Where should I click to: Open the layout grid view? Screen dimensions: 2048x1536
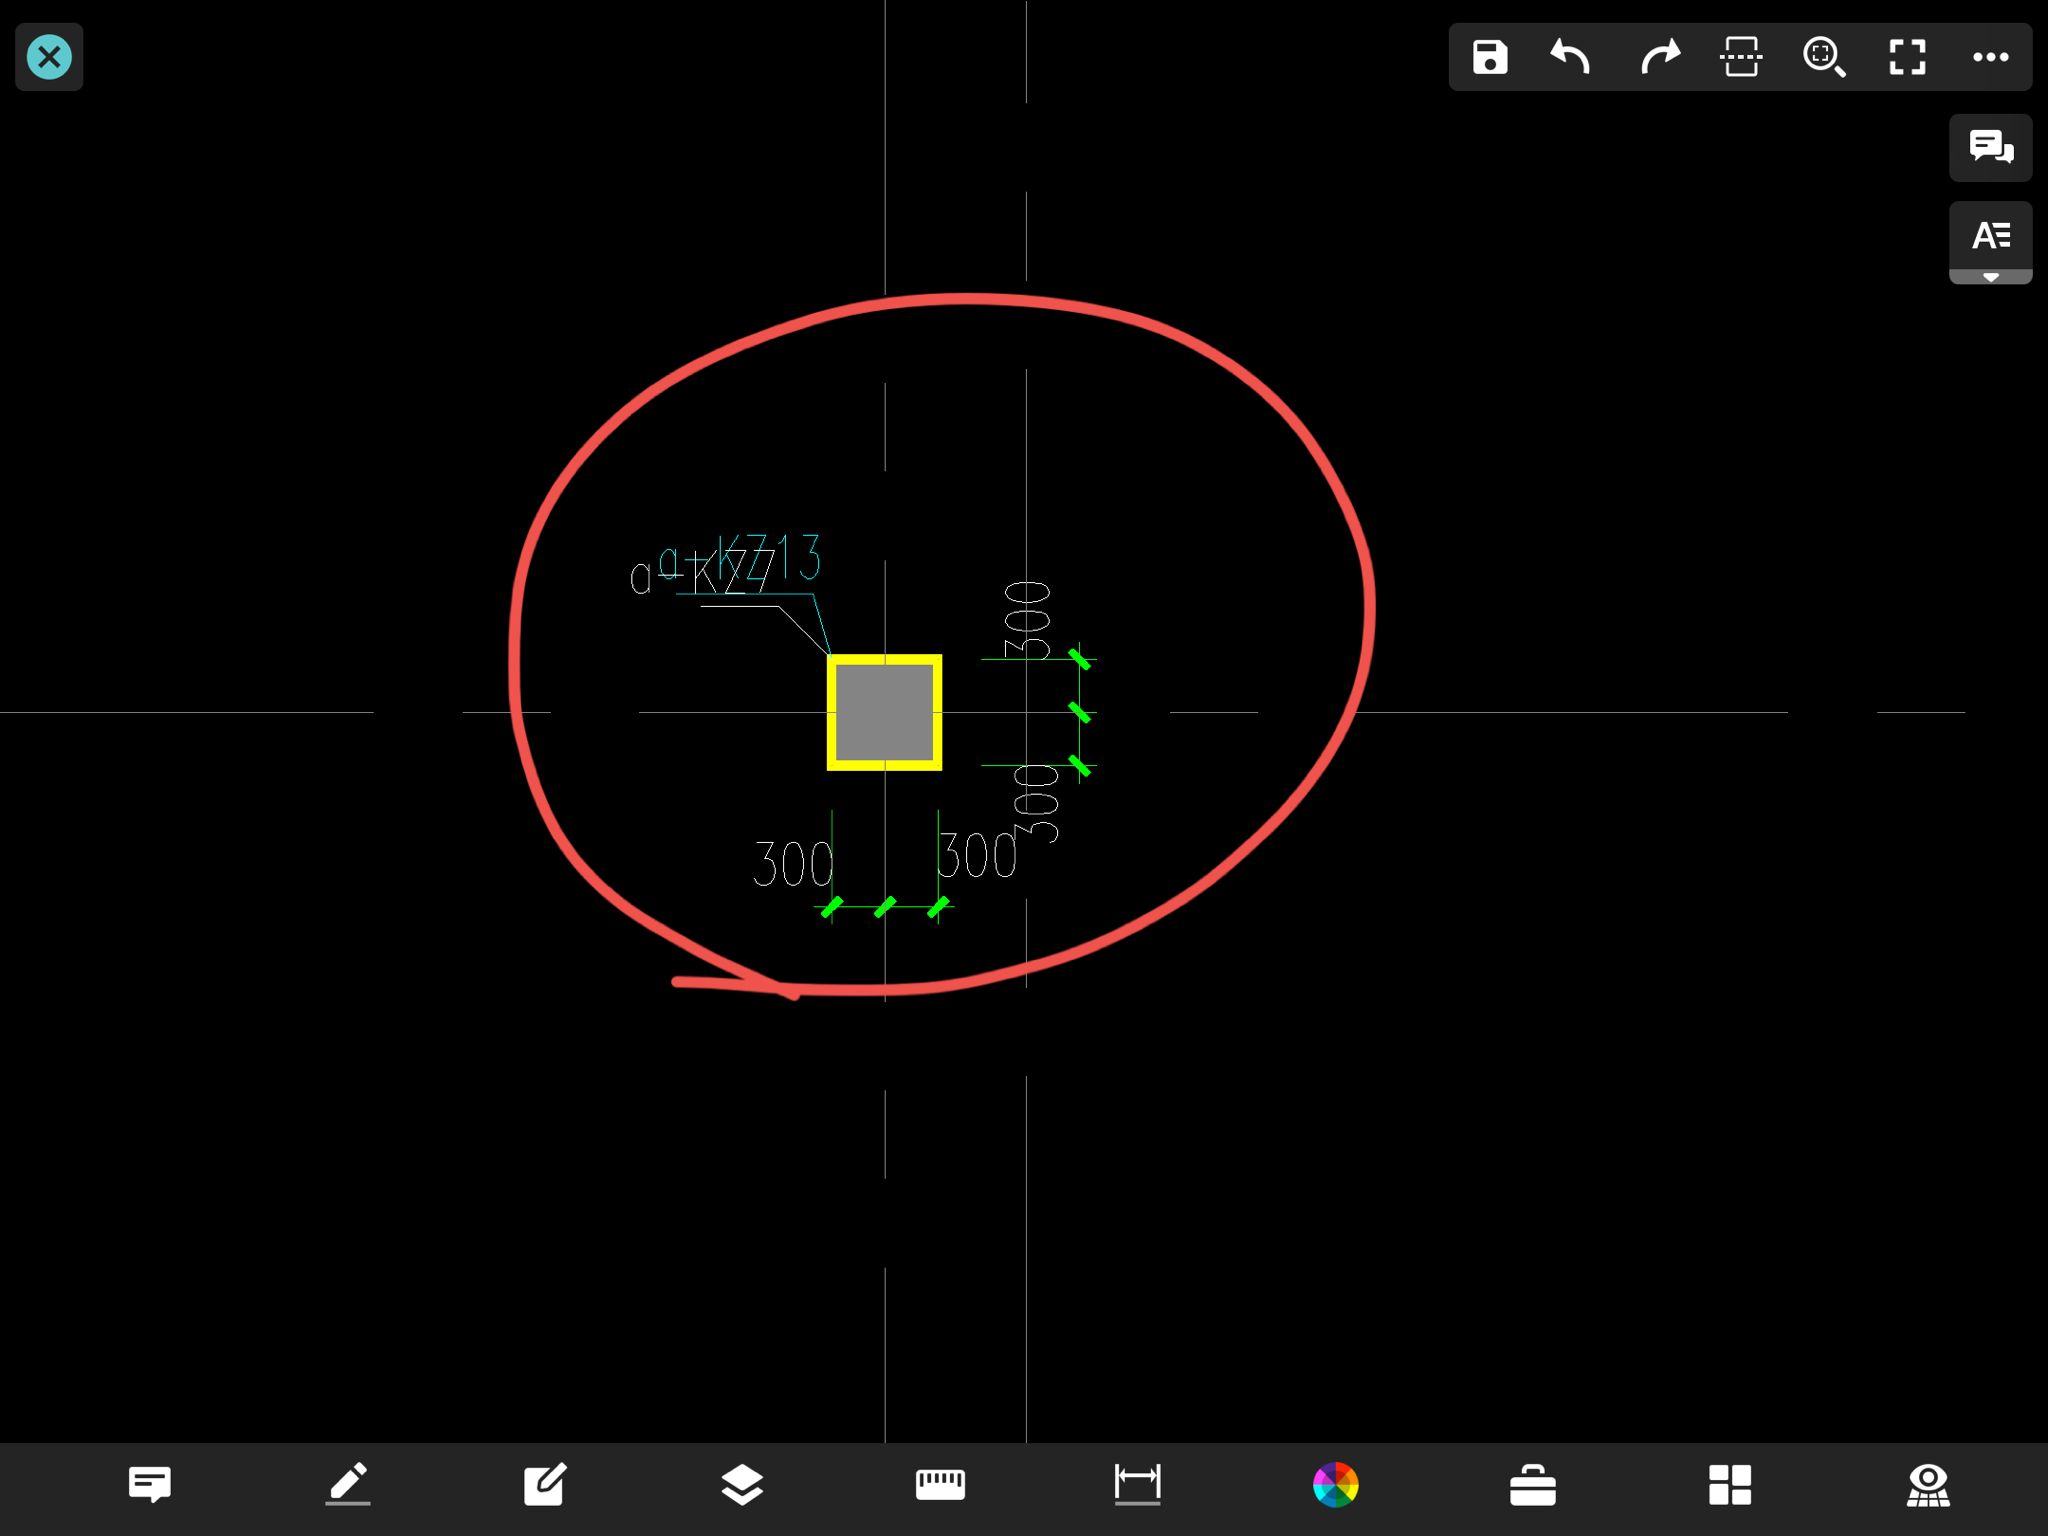pos(1730,1485)
